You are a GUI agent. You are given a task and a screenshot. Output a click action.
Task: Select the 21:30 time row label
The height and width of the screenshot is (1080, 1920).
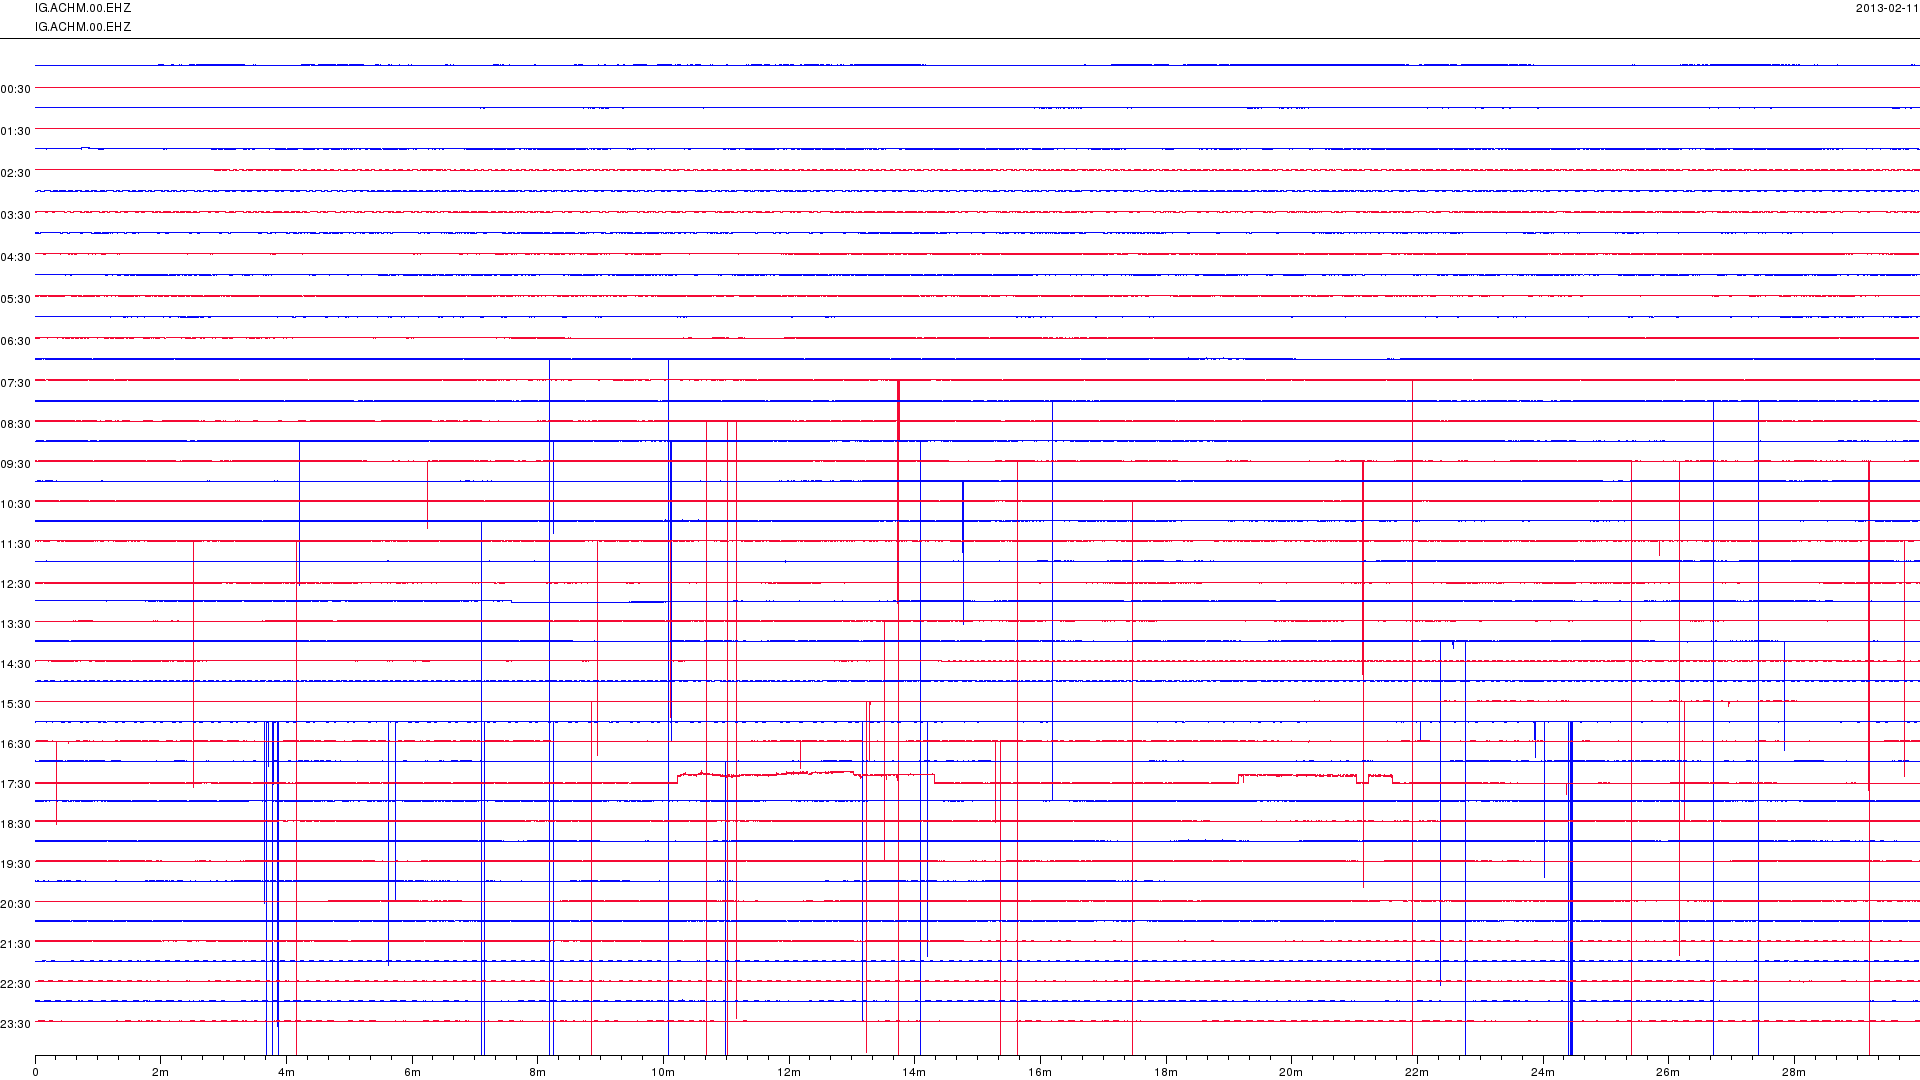[x=16, y=944]
